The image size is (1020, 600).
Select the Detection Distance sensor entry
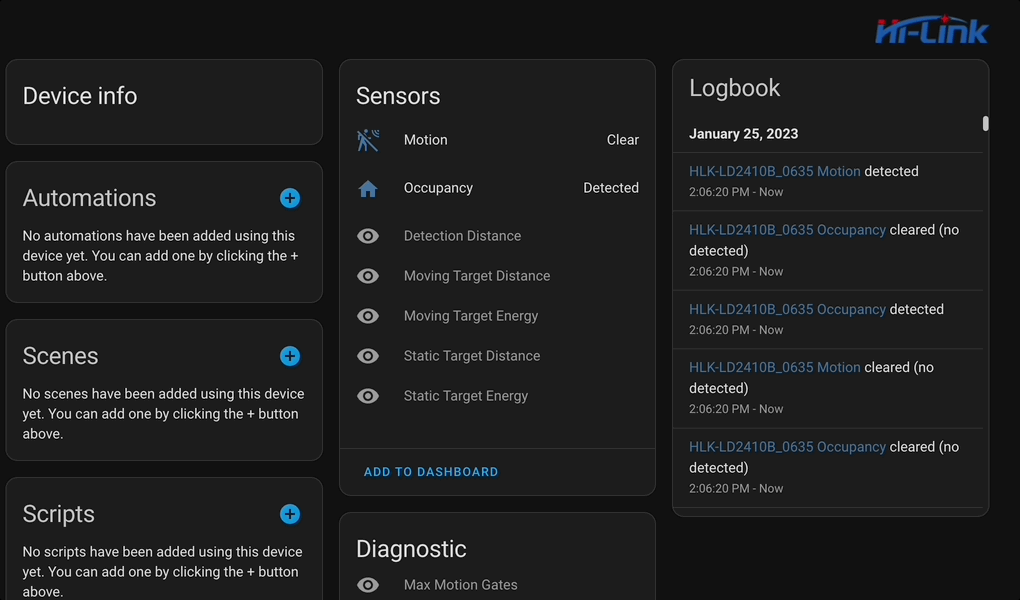(x=462, y=236)
